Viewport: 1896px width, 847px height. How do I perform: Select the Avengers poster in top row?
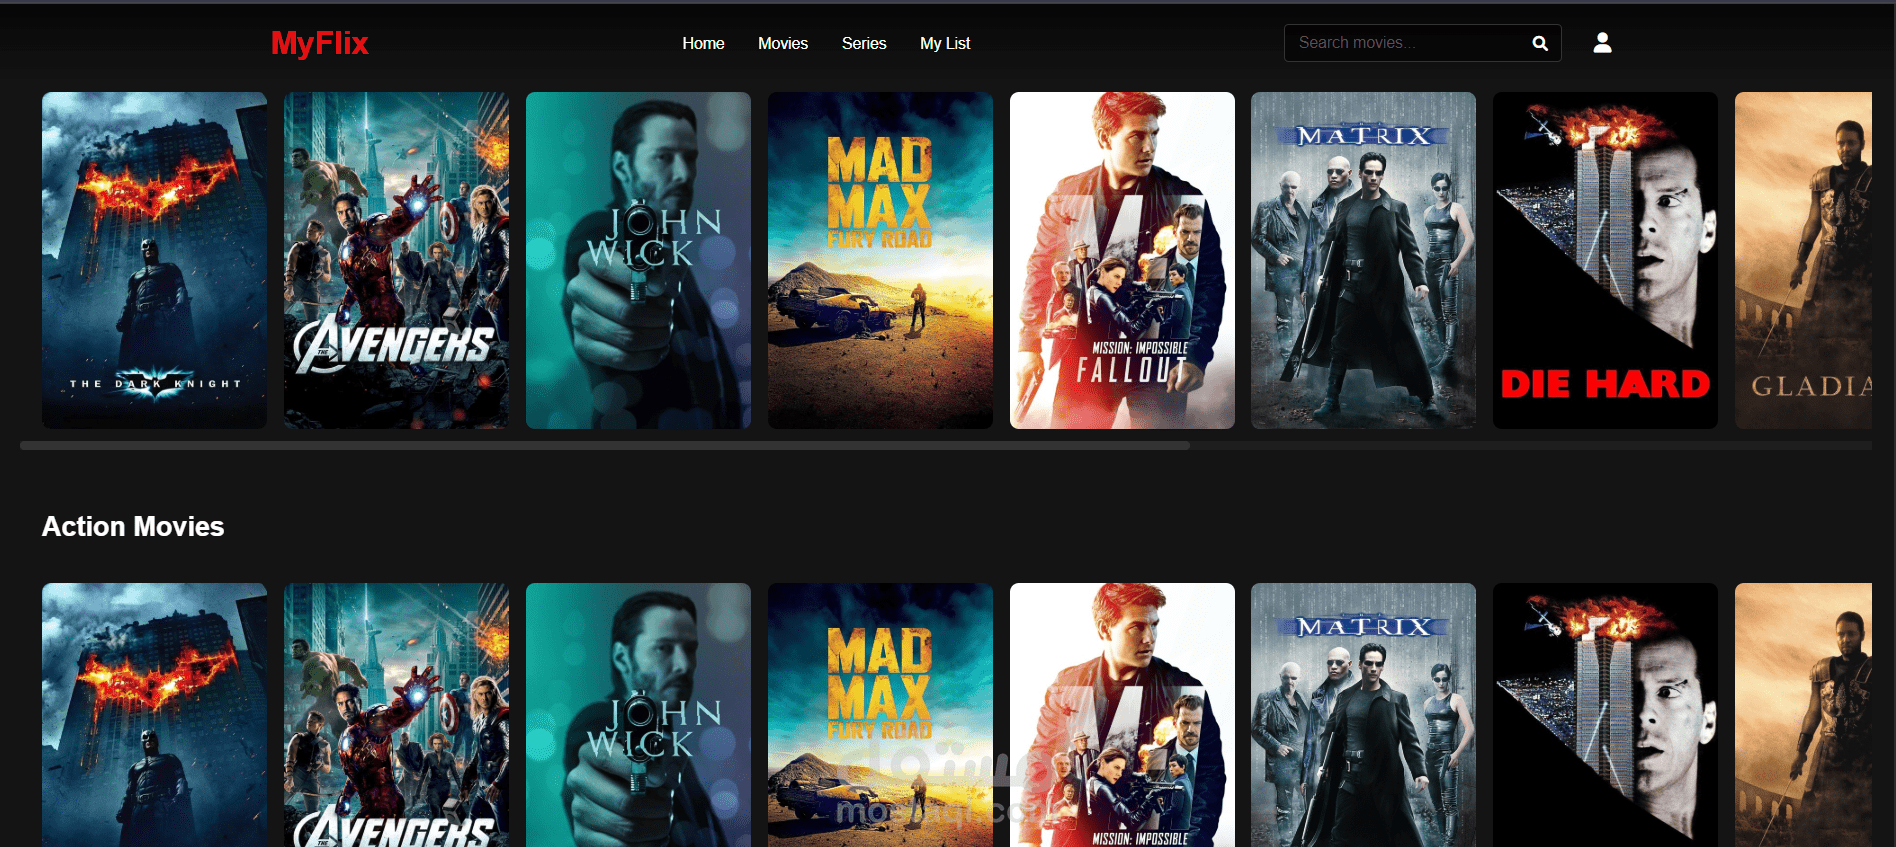click(x=396, y=260)
